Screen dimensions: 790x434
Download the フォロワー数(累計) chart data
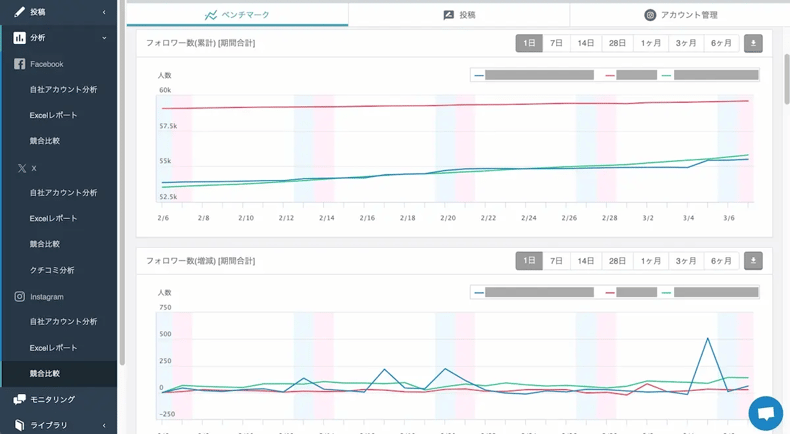pyautogui.click(x=753, y=43)
